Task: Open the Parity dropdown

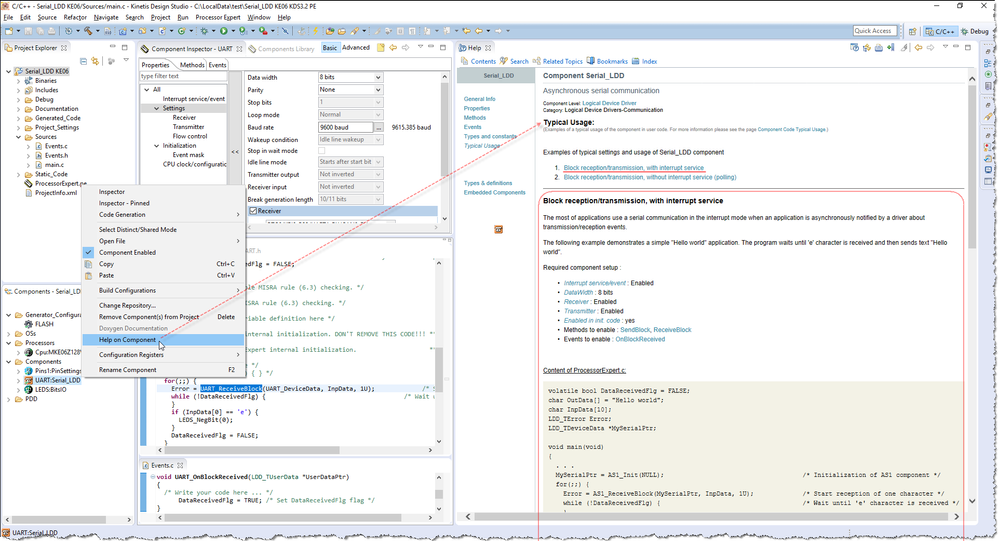Action: coord(350,90)
